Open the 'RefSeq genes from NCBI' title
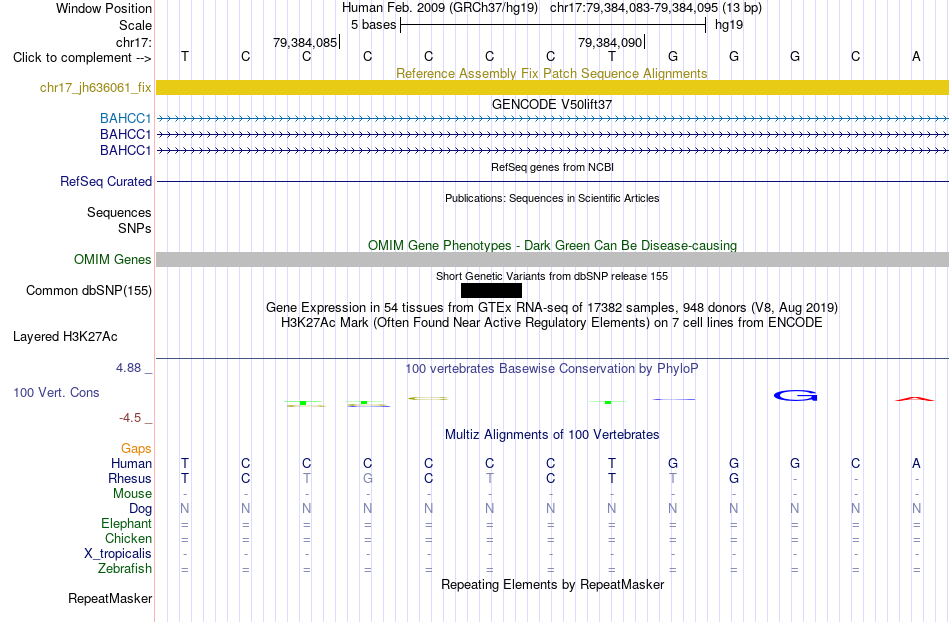This screenshot has height=622, width=950. tap(552, 167)
